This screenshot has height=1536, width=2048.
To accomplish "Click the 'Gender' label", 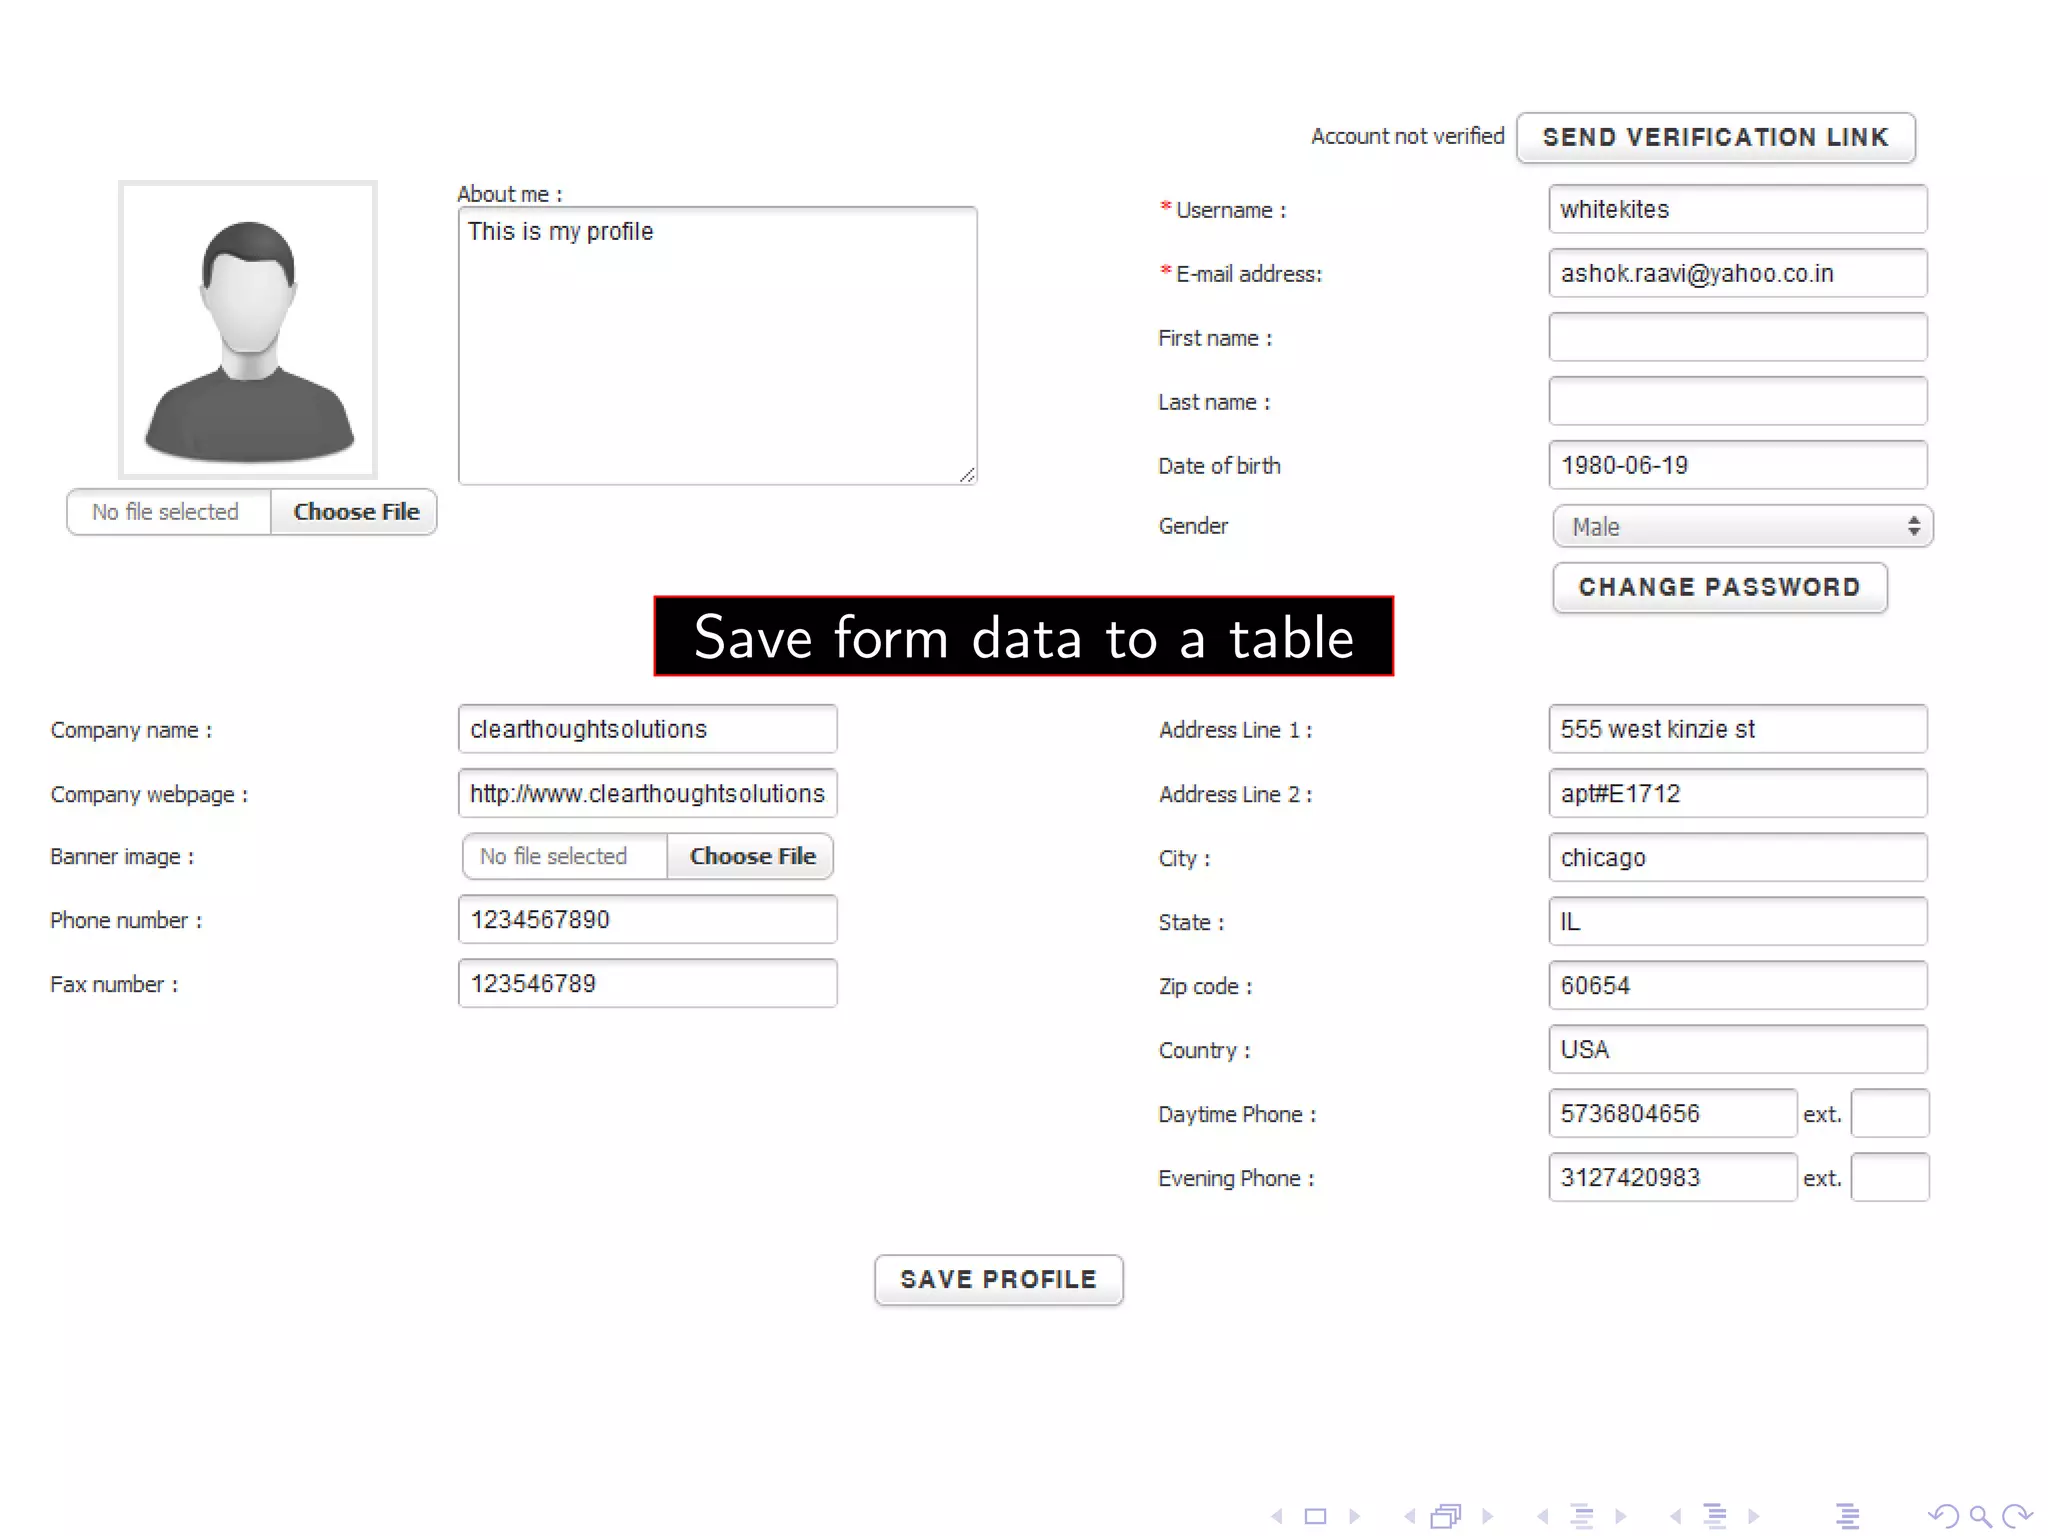I will tap(1193, 526).
